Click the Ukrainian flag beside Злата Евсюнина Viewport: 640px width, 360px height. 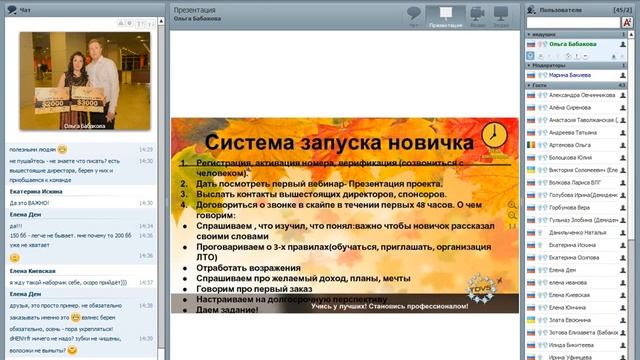[531, 320]
